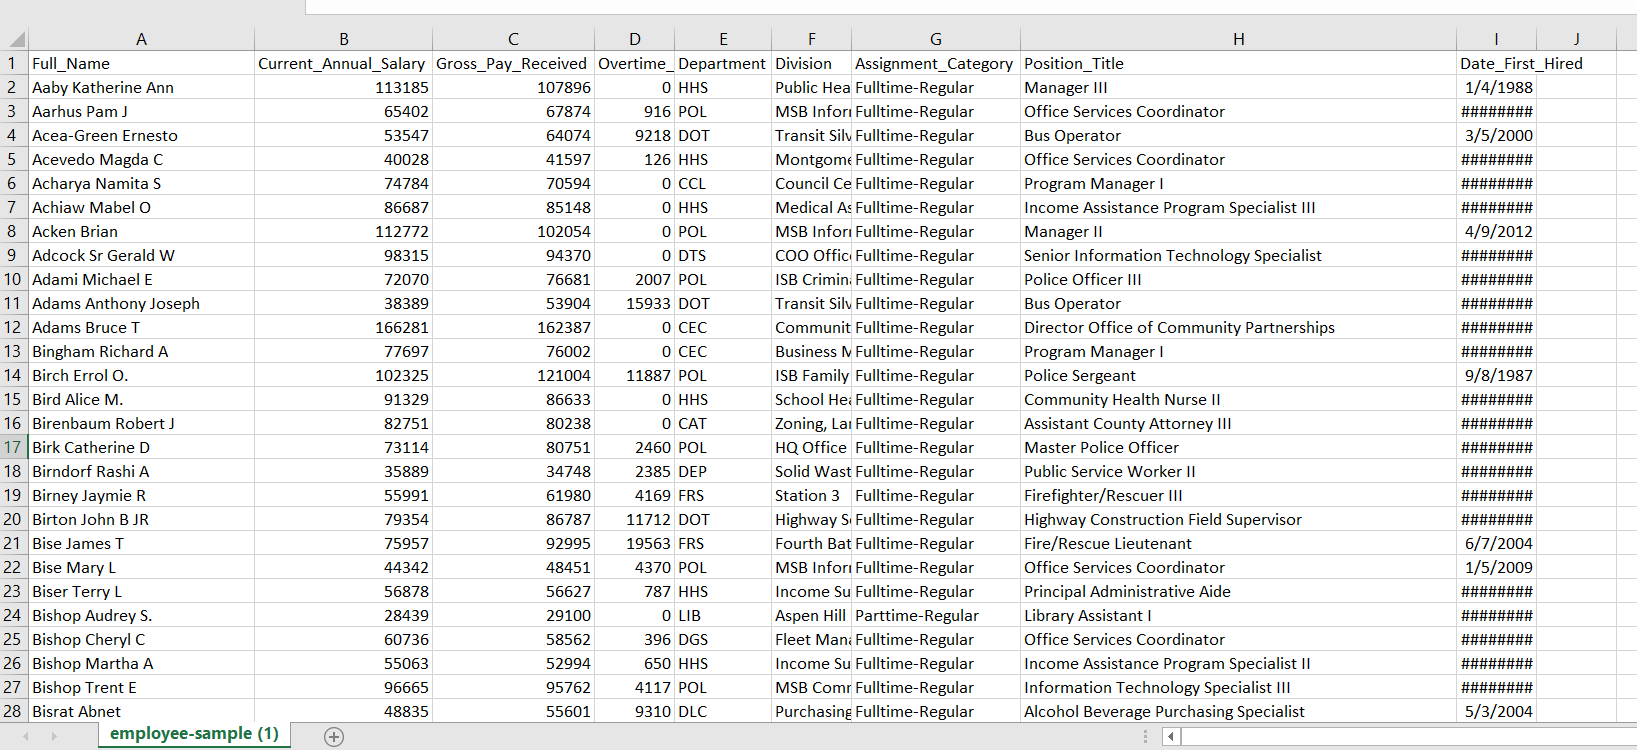Image resolution: width=1637 pixels, height=750 pixels.
Task: Select column F header
Action: pyautogui.click(x=812, y=39)
